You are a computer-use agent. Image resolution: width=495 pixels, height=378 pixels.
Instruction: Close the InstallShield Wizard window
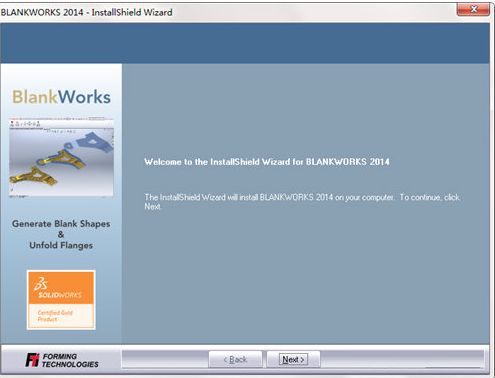click(473, 9)
